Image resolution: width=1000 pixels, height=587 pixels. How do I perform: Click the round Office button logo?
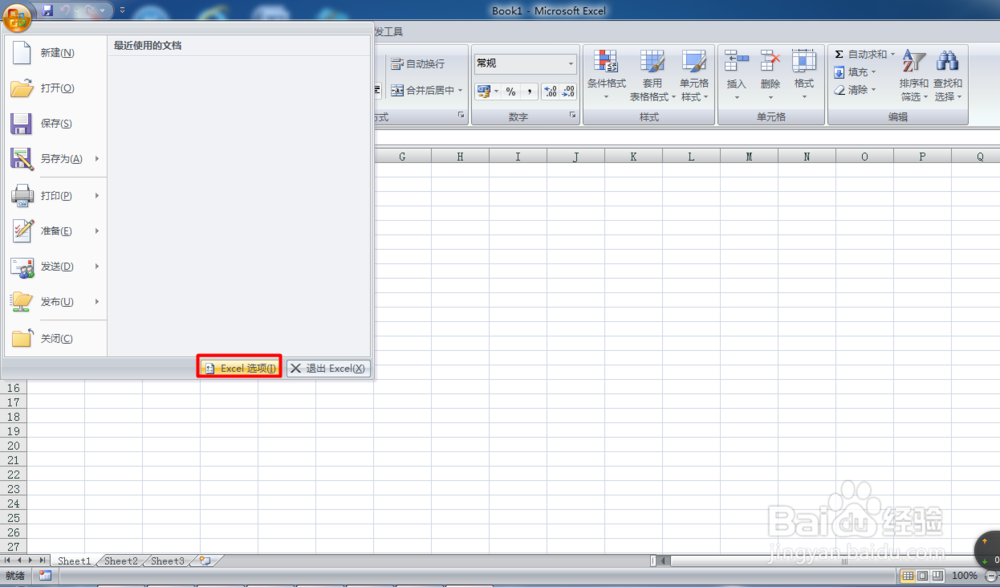[x=17, y=17]
